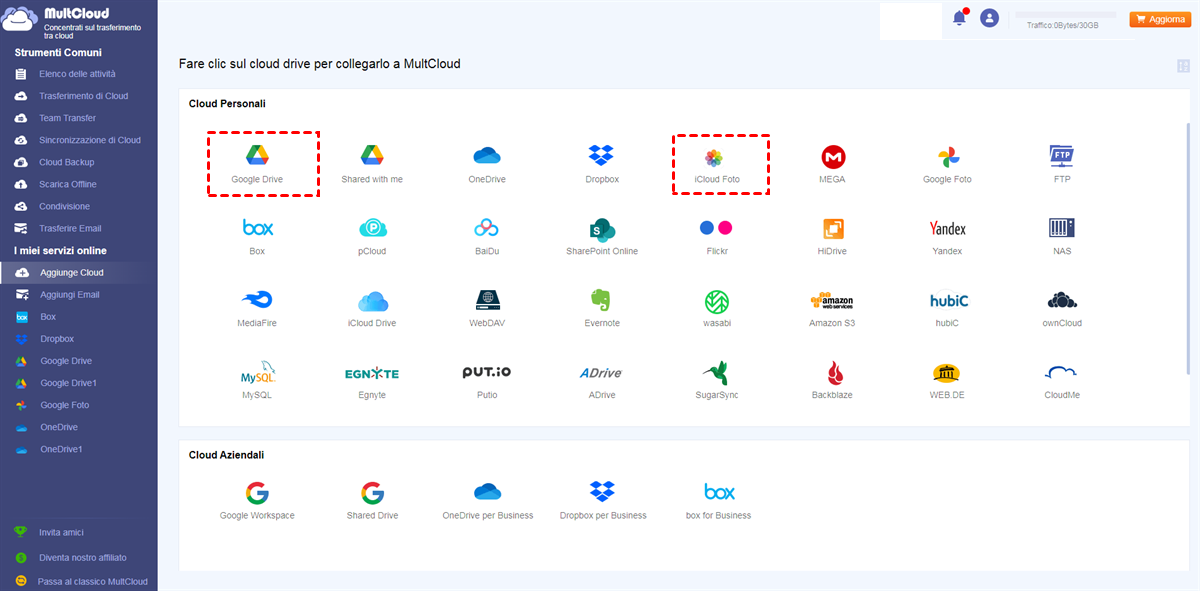Add a NAS storage
This screenshot has width=1200, height=591.
[1062, 237]
